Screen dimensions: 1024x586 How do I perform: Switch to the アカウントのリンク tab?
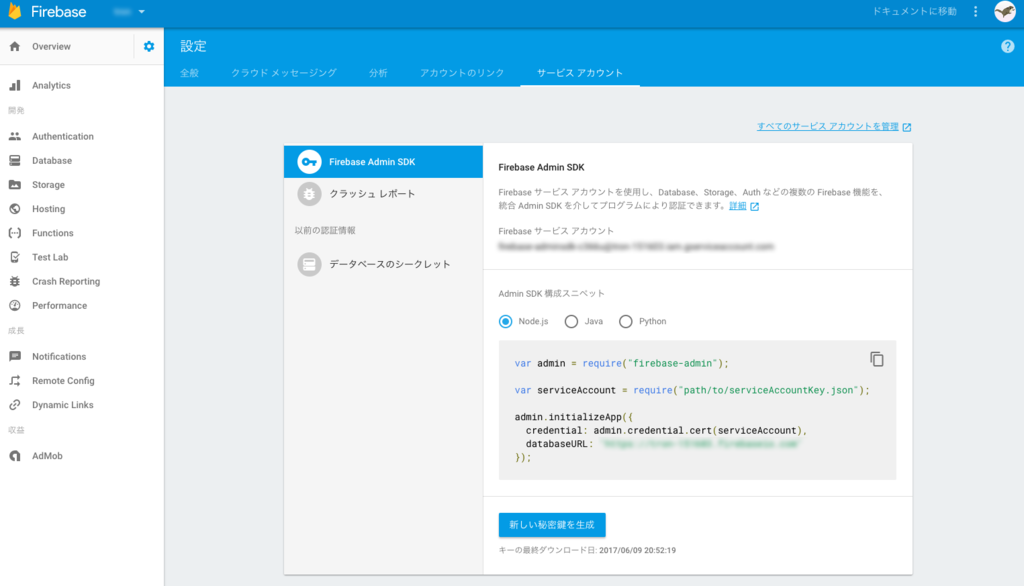[462, 73]
